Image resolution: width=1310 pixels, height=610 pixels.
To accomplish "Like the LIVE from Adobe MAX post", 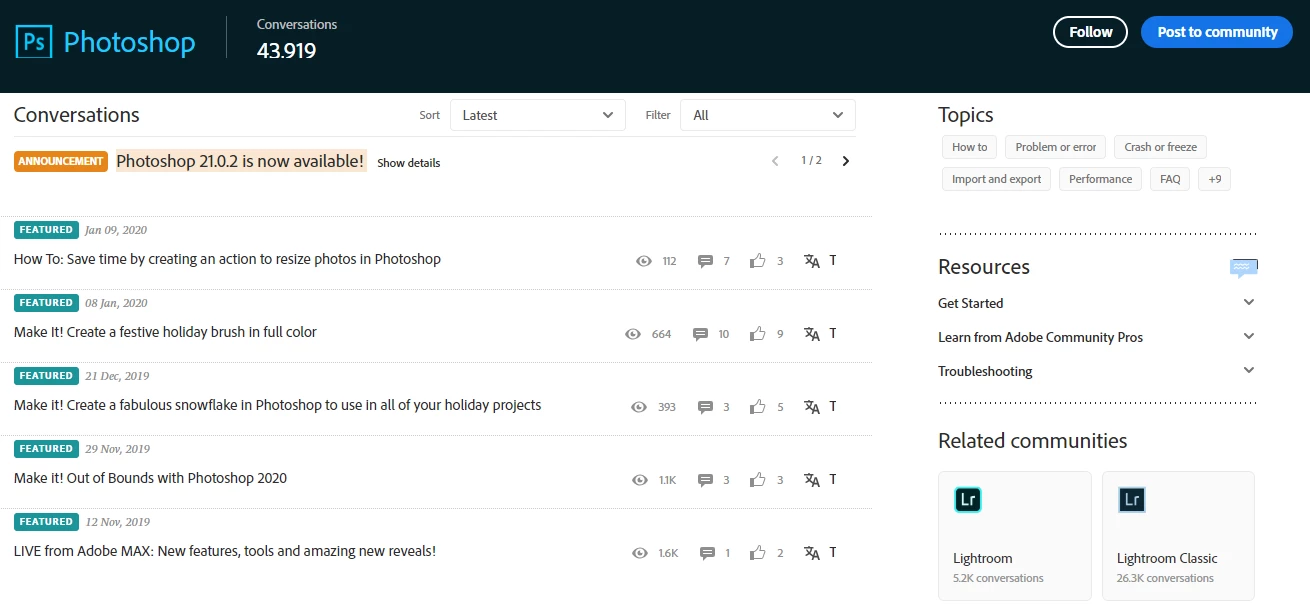I will [757, 553].
